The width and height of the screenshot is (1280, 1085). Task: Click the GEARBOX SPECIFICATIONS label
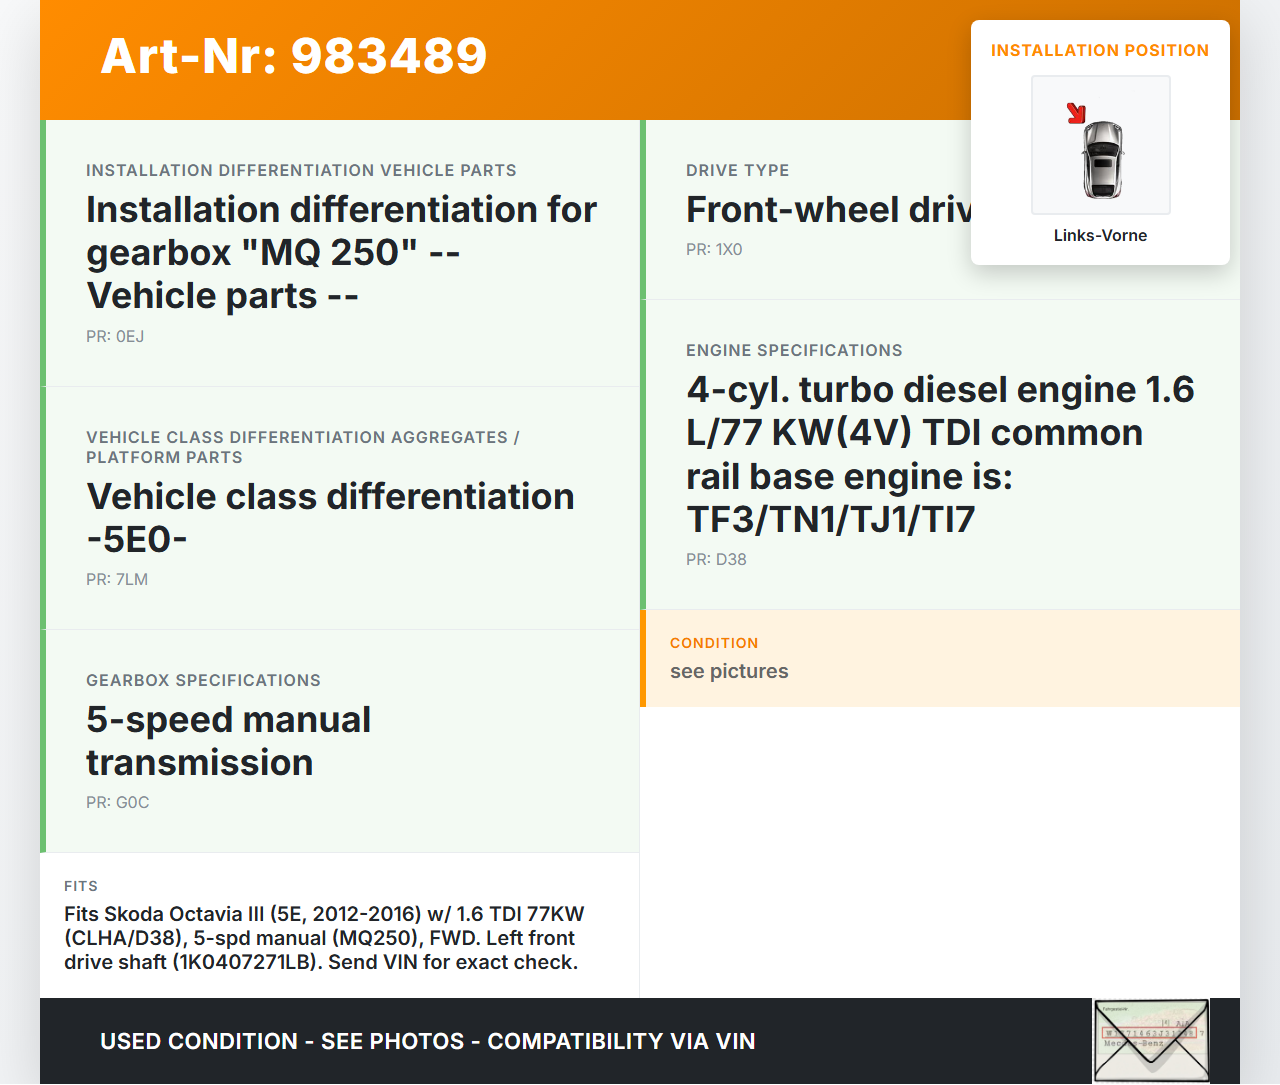point(203,681)
